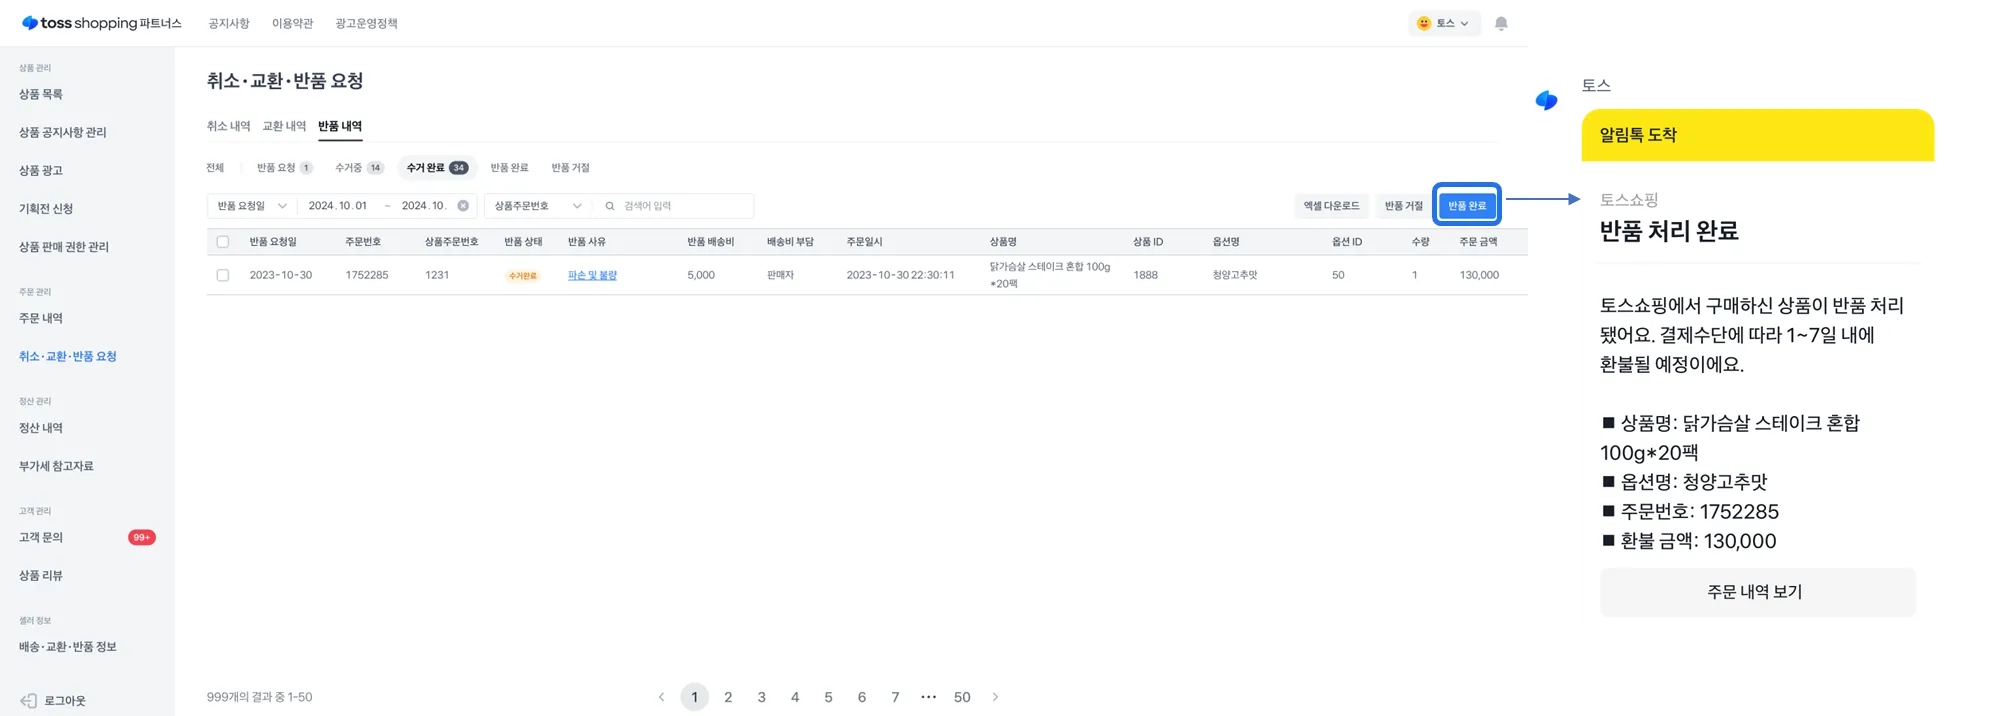The height and width of the screenshot is (716, 1996).
Task: Open the 토스 account dropdown
Action: pos(1443,23)
